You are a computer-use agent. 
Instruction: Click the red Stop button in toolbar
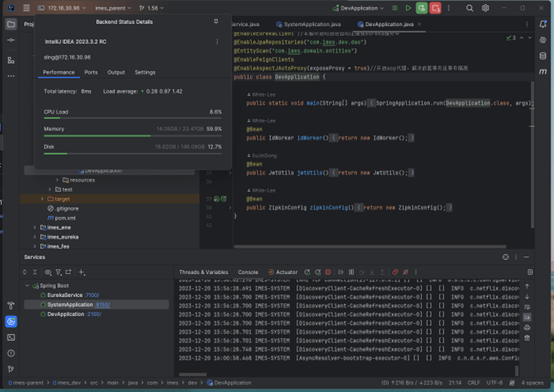[435, 8]
